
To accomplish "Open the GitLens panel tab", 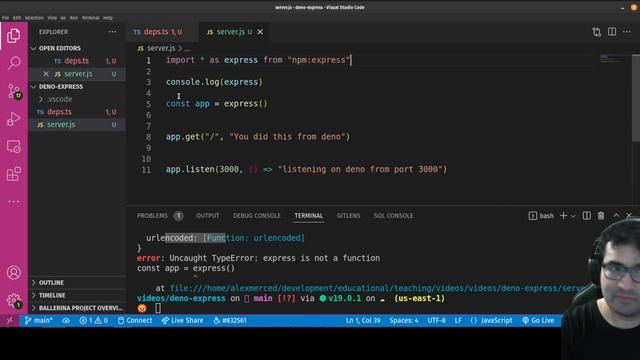I will (348, 216).
